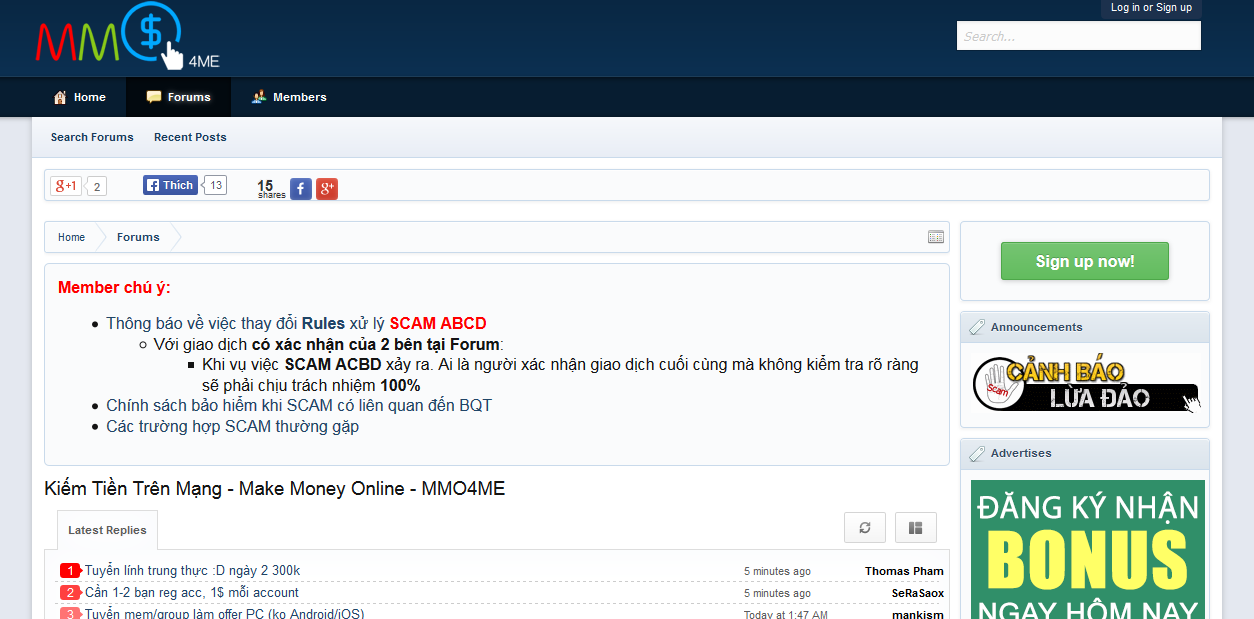Open thread Cần 1-2 bạn reg acc
The image size is (1254, 619).
pos(192,592)
